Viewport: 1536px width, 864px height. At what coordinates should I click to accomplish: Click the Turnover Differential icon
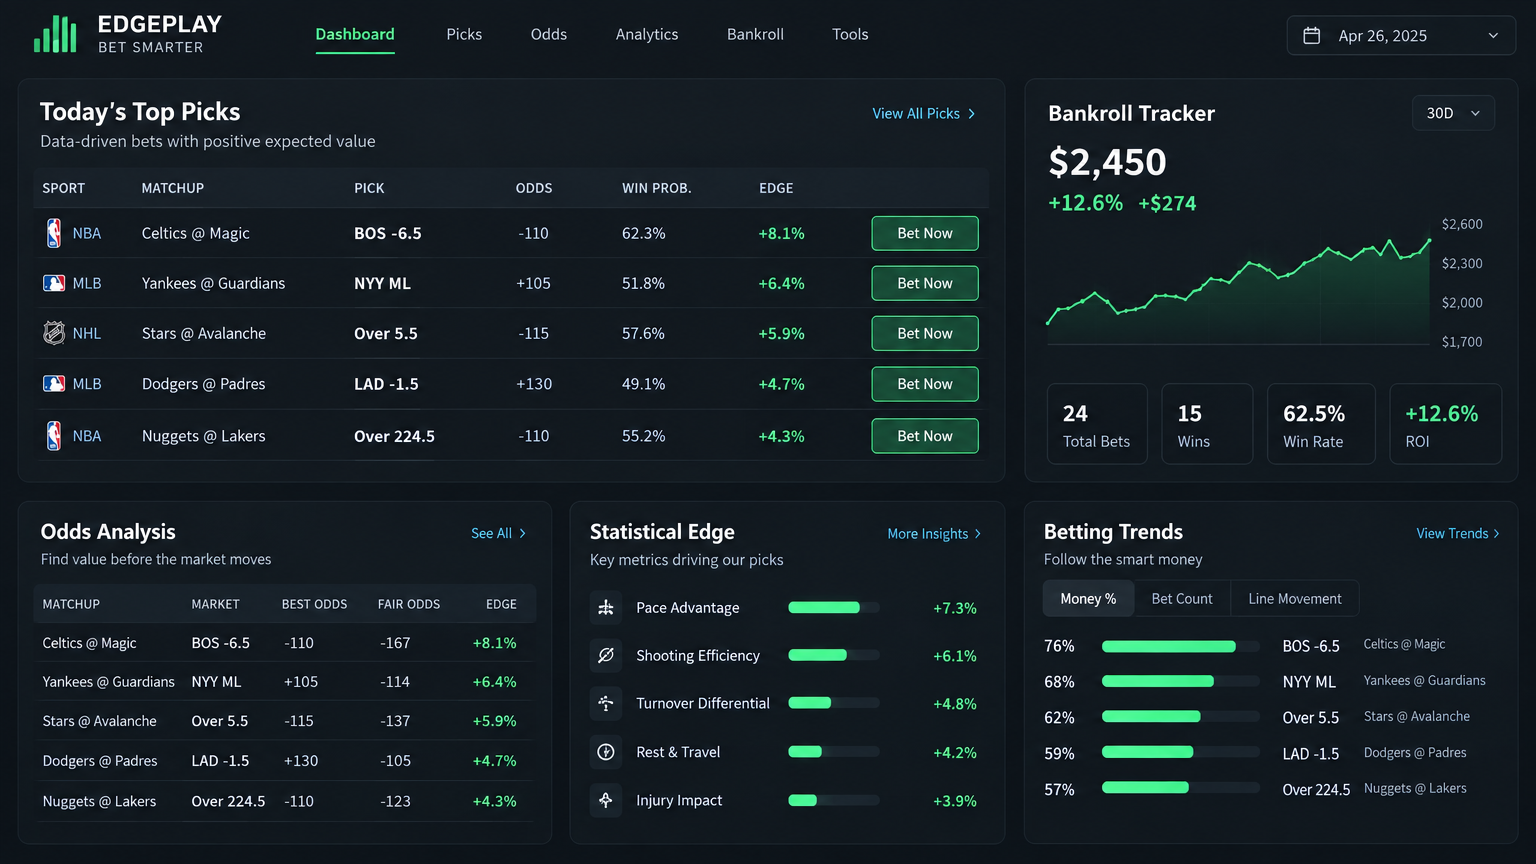606,704
